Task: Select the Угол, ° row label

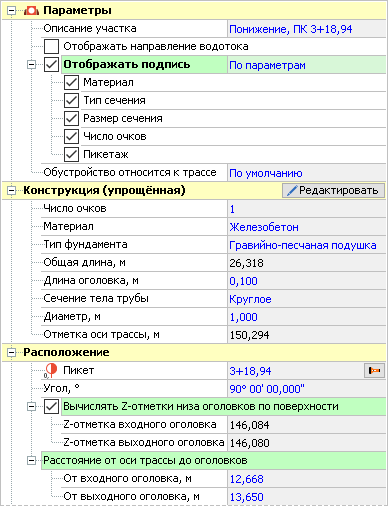Action: click(62, 388)
